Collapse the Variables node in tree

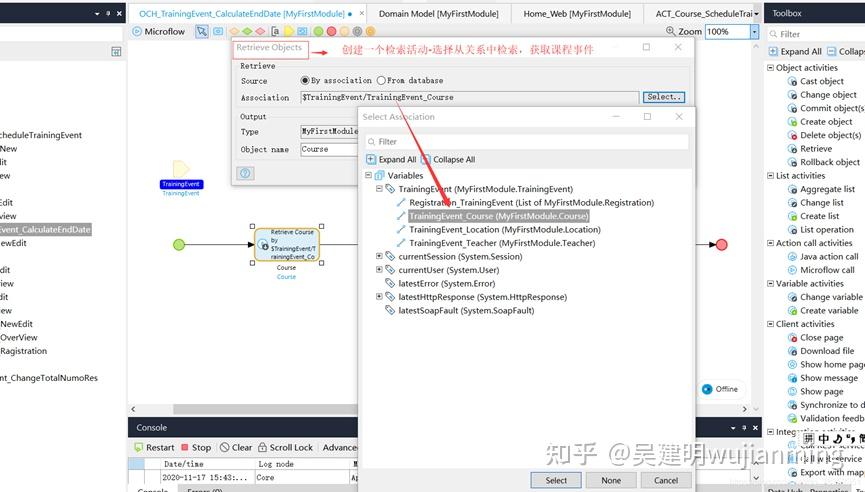point(369,175)
